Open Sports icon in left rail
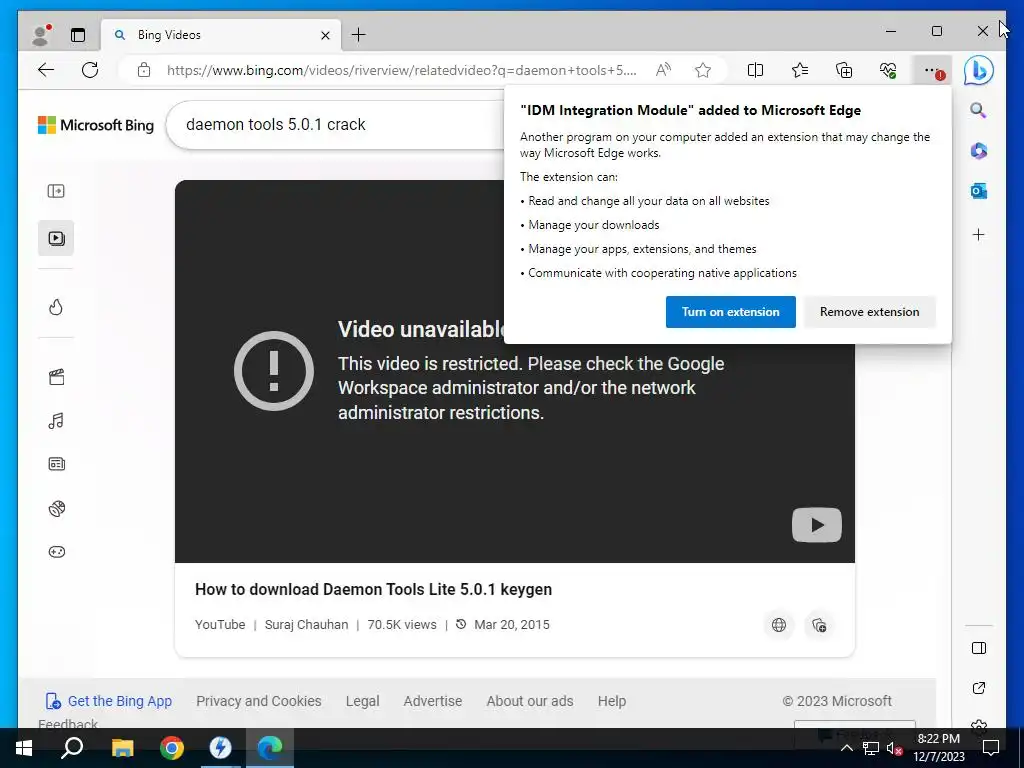Image resolution: width=1024 pixels, height=768 pixels. (x=56, y=508)
